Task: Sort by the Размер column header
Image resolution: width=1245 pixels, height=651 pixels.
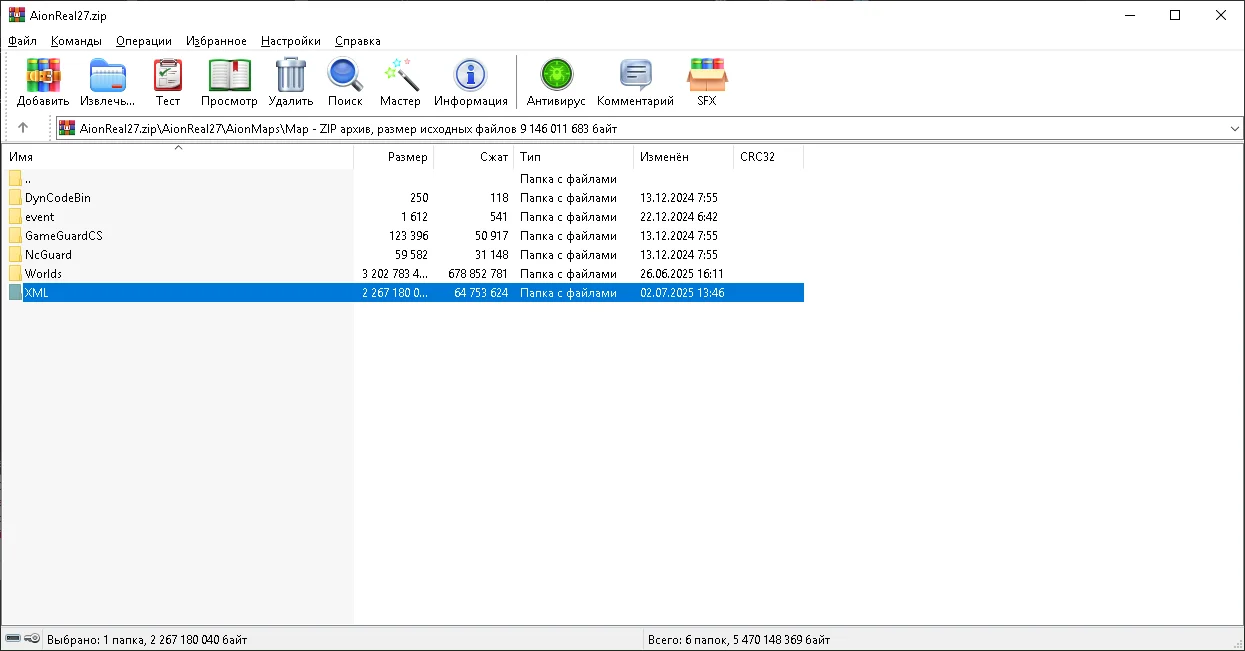Action: pos(394,157)
